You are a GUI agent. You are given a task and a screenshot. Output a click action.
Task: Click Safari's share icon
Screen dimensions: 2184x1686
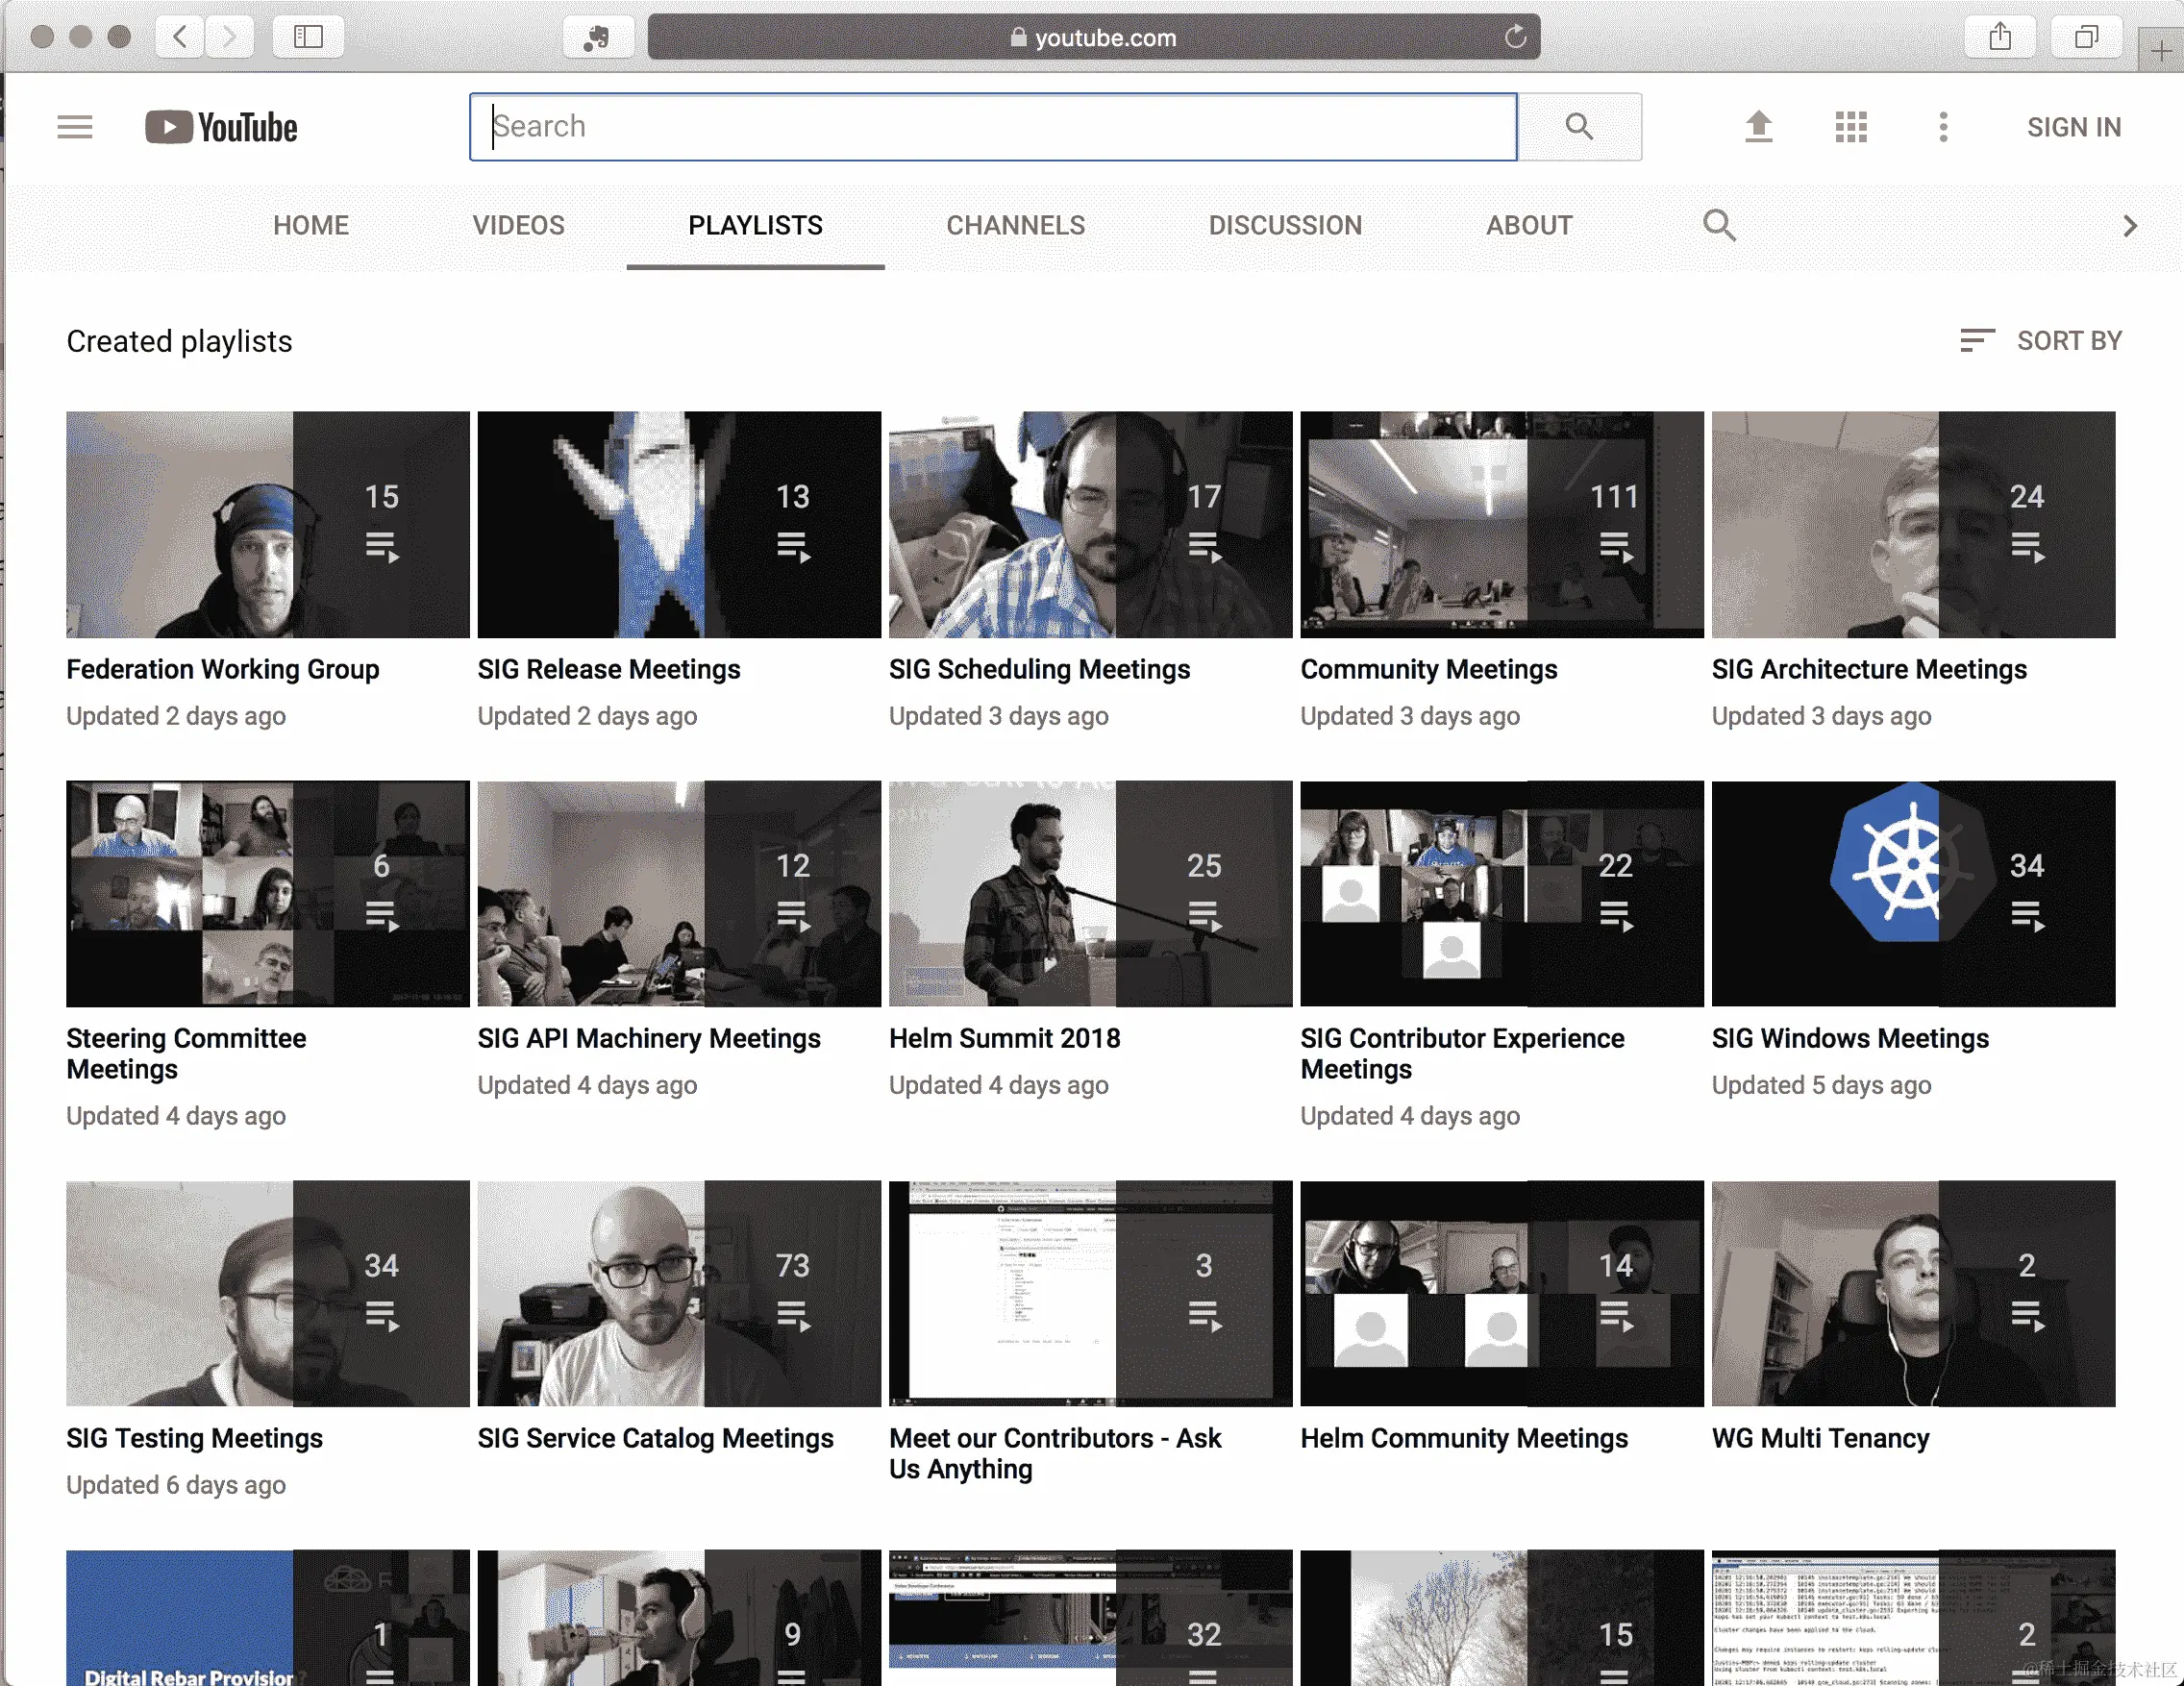(x=2000, y=37)
